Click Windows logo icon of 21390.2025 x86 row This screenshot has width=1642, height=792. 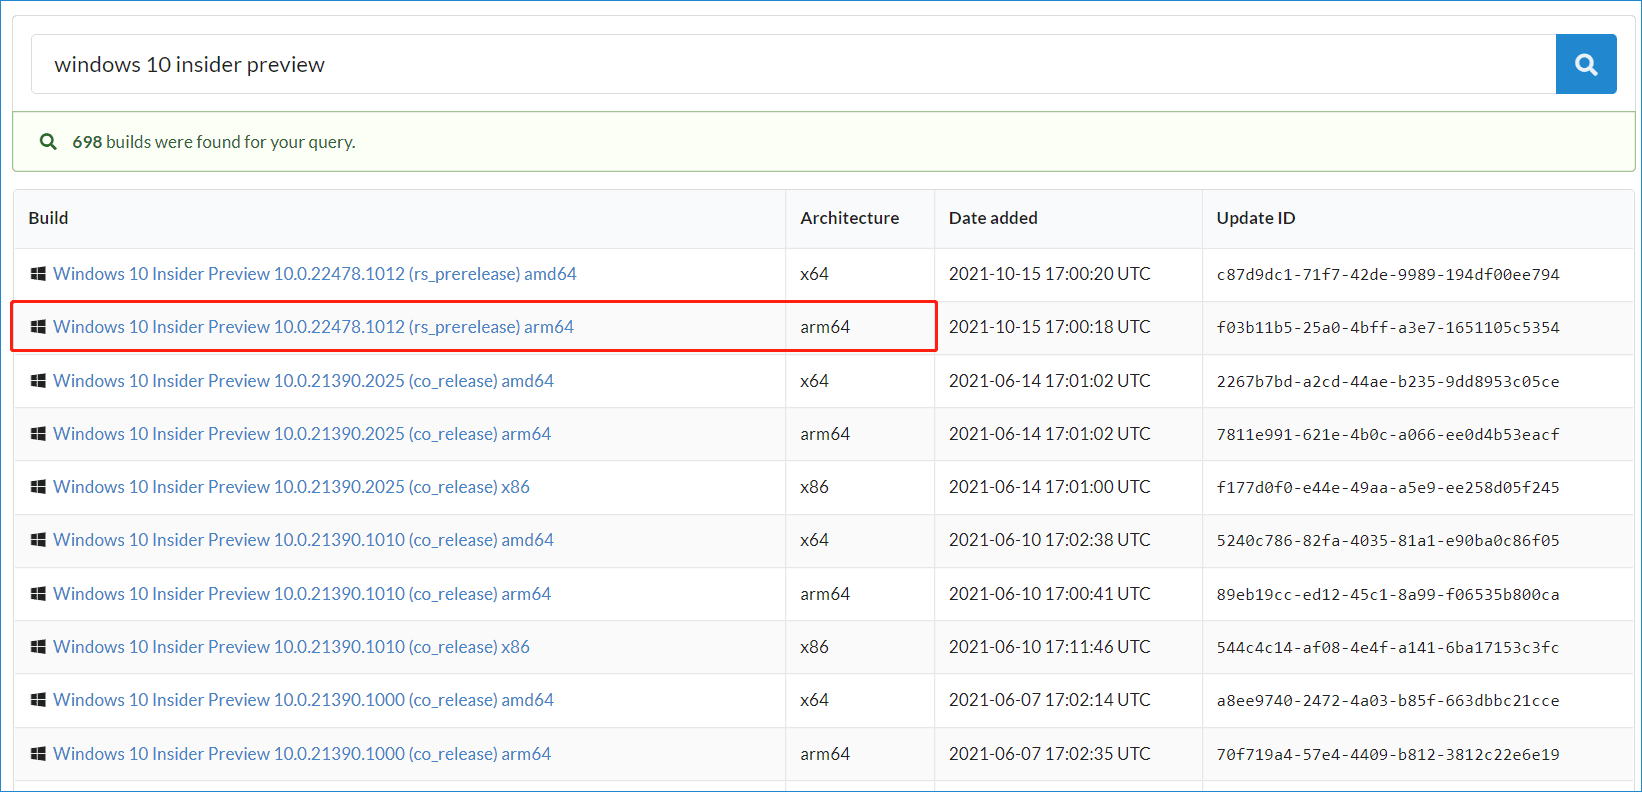38,487
